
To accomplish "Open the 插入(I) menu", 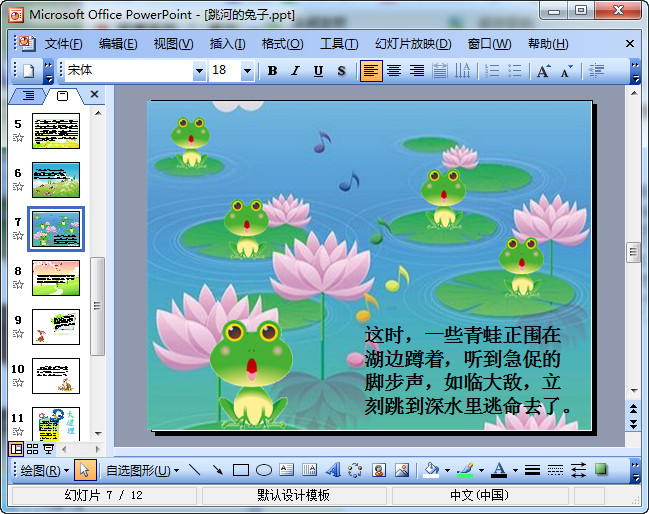I will pos(227,44).
